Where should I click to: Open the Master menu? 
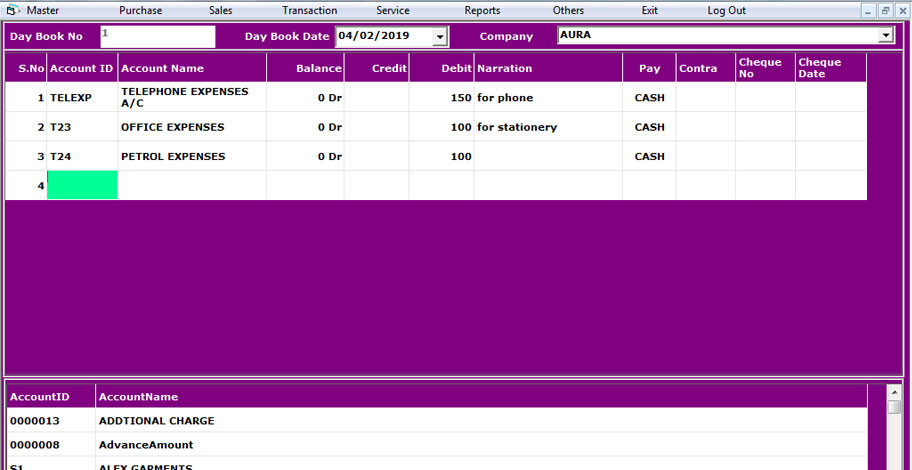42,10
